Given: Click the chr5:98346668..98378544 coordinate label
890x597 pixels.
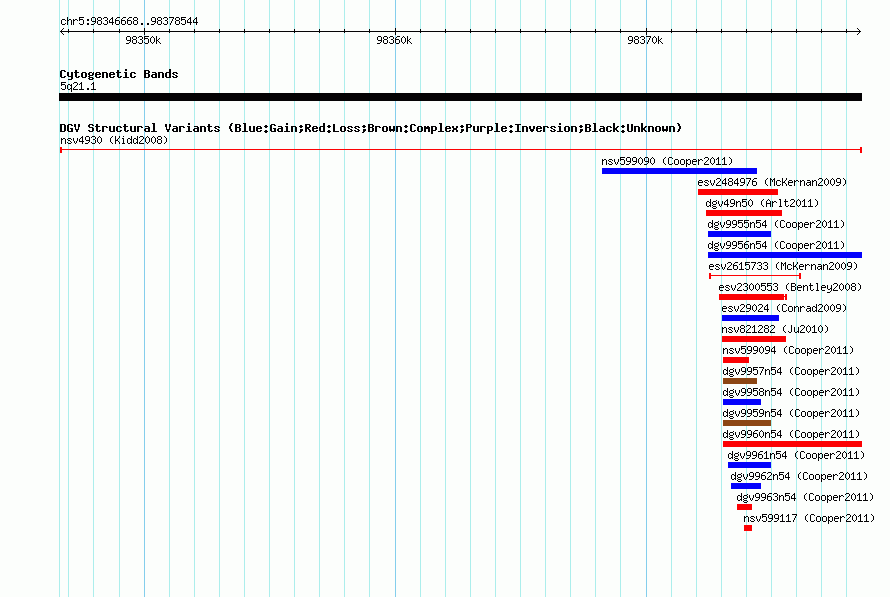Looking at the screenshot, I should click(x=129, y=21).
